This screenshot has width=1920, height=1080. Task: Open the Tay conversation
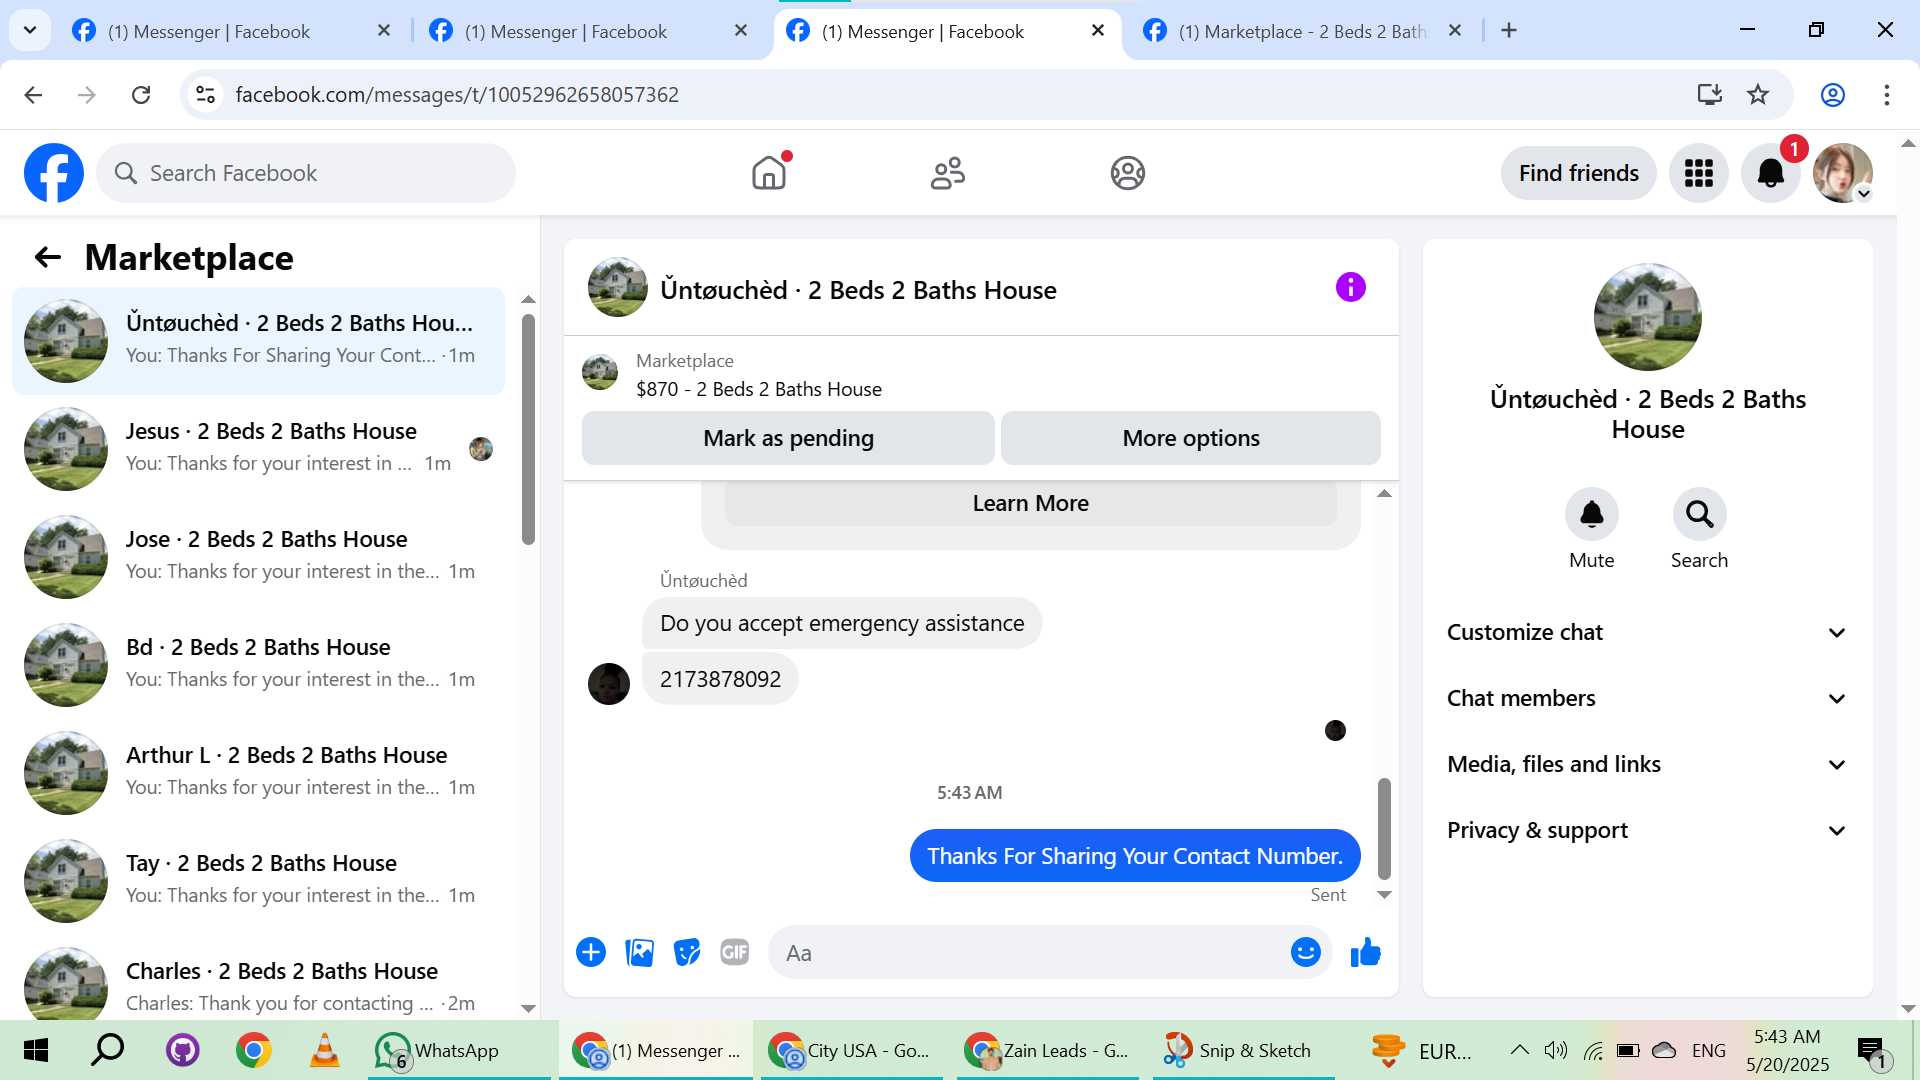tap(260, 879)
